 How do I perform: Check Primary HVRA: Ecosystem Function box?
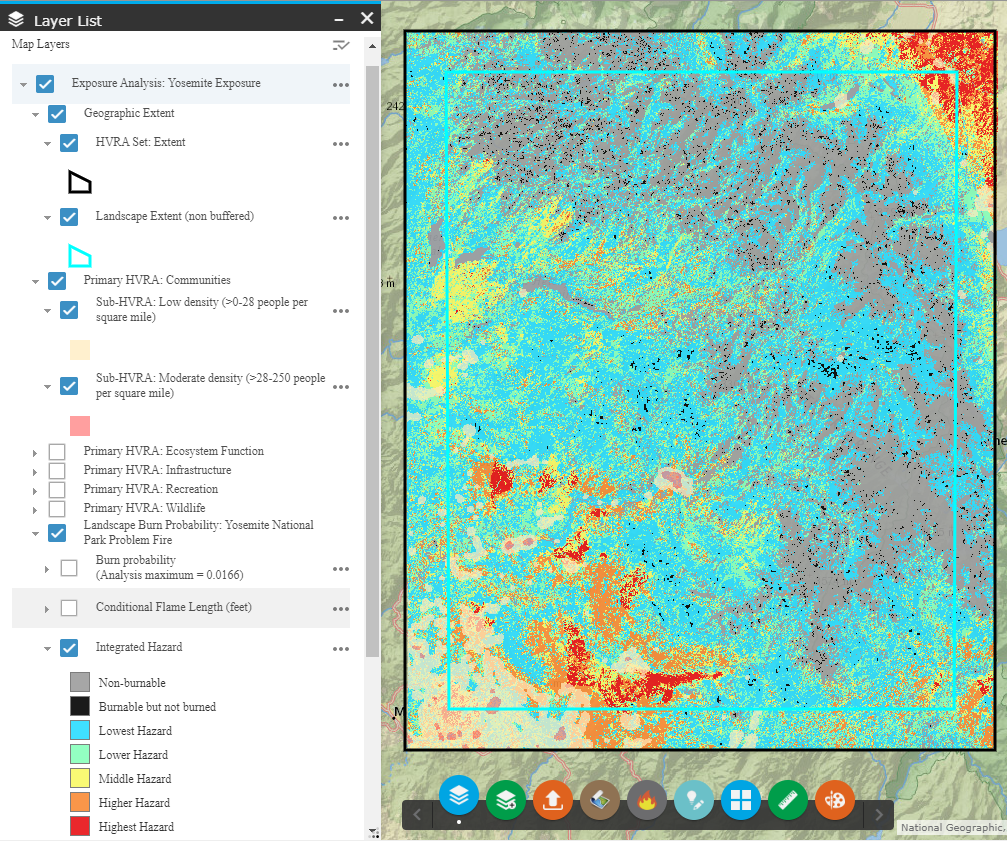pos(57,452)
